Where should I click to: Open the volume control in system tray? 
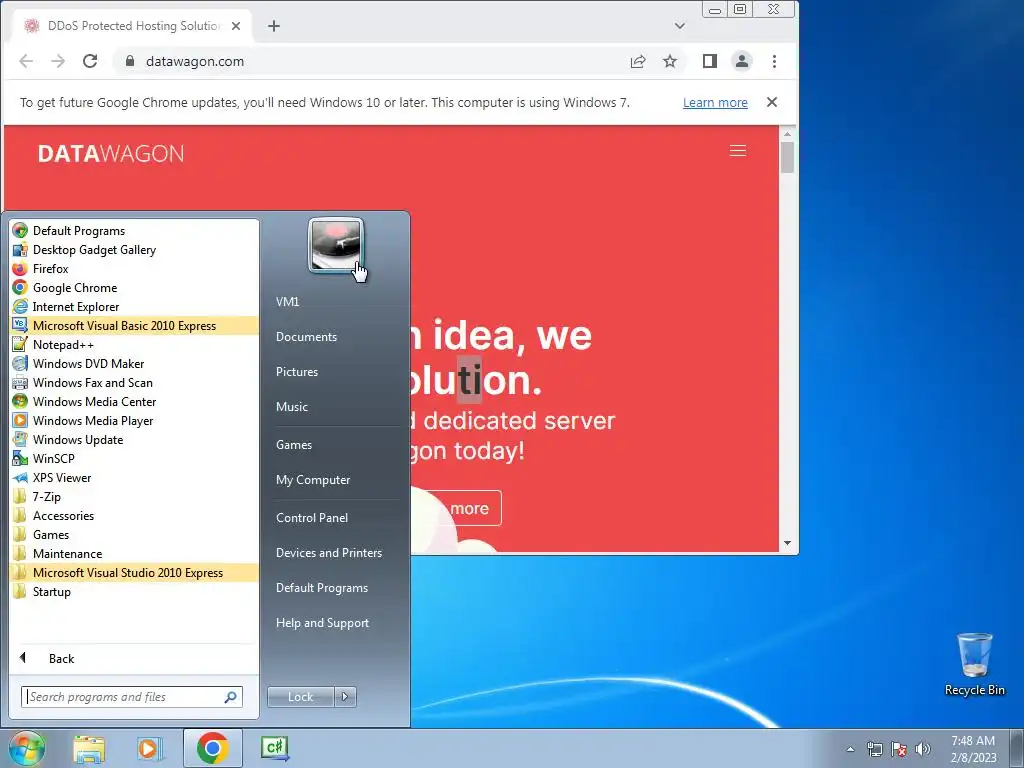tap(922, 748)
